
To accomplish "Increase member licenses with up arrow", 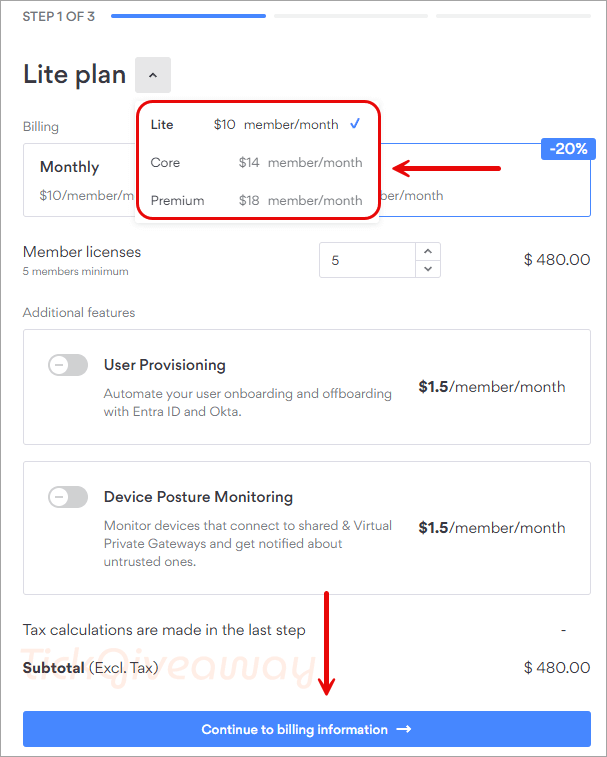I will click(428, 252).
